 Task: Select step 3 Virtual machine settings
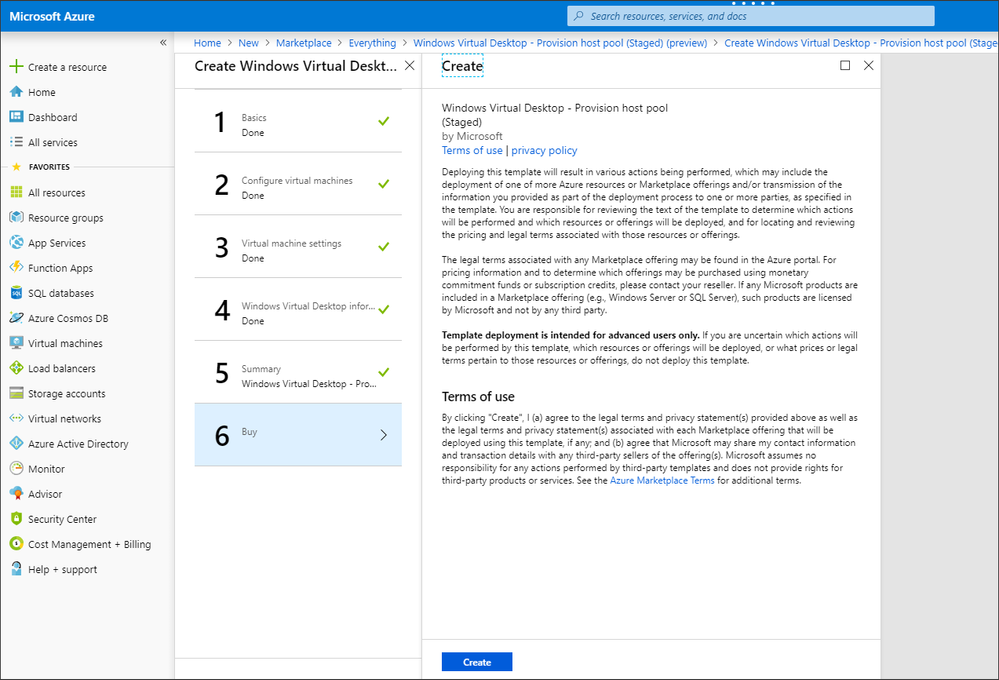298,247
